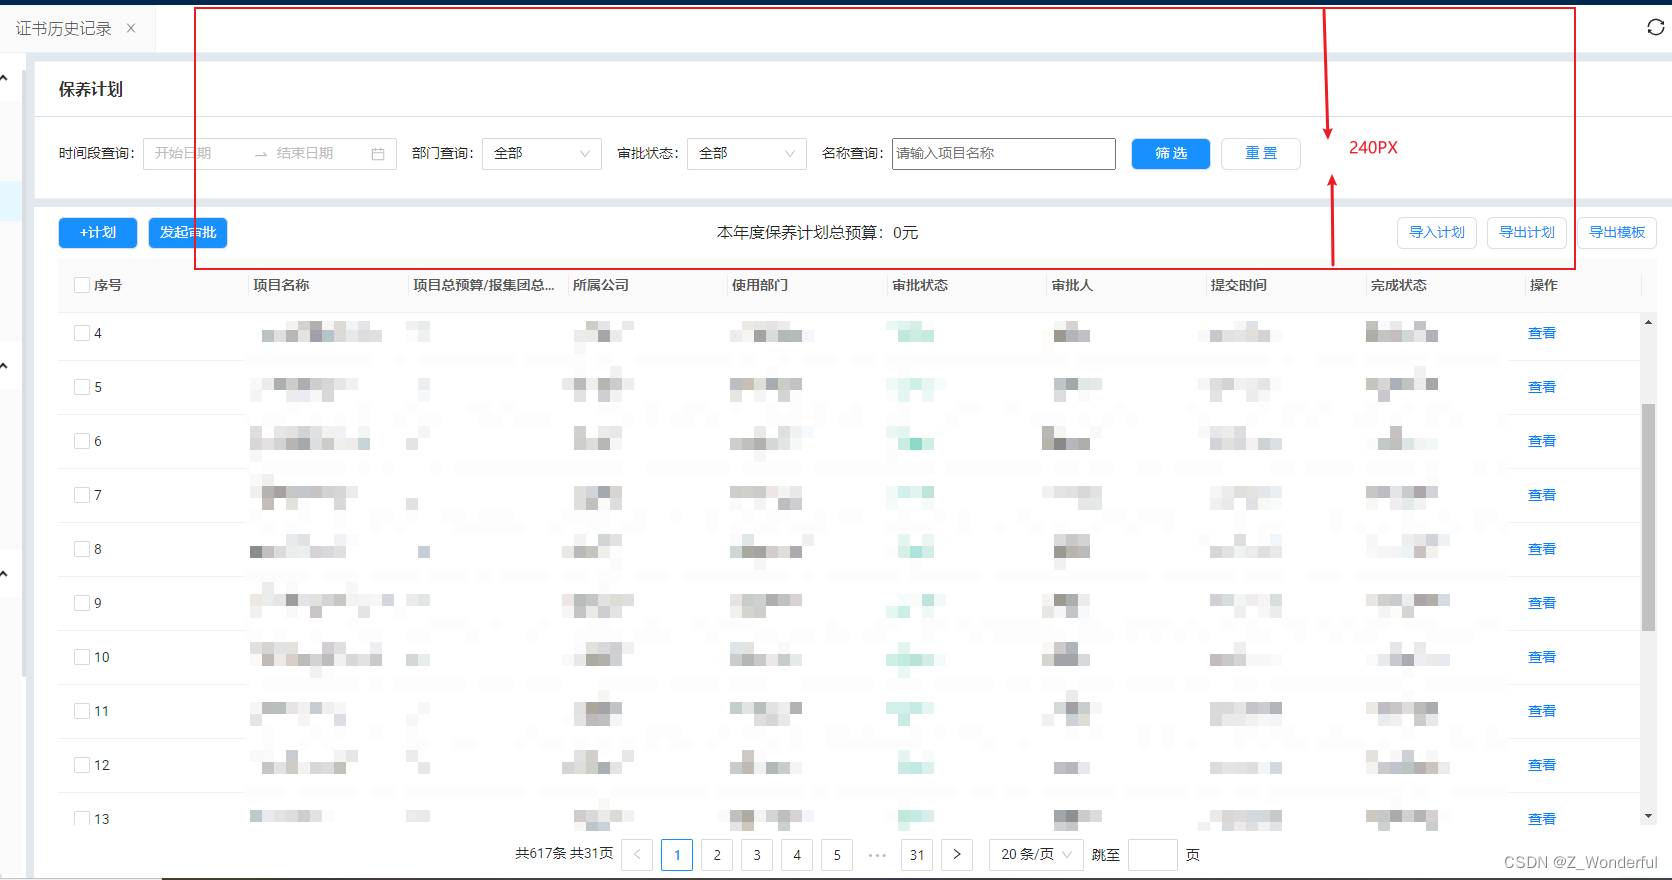The image size is (1672, 880).
Task: Select page 1 in pagination
Action: click(677, 855)
